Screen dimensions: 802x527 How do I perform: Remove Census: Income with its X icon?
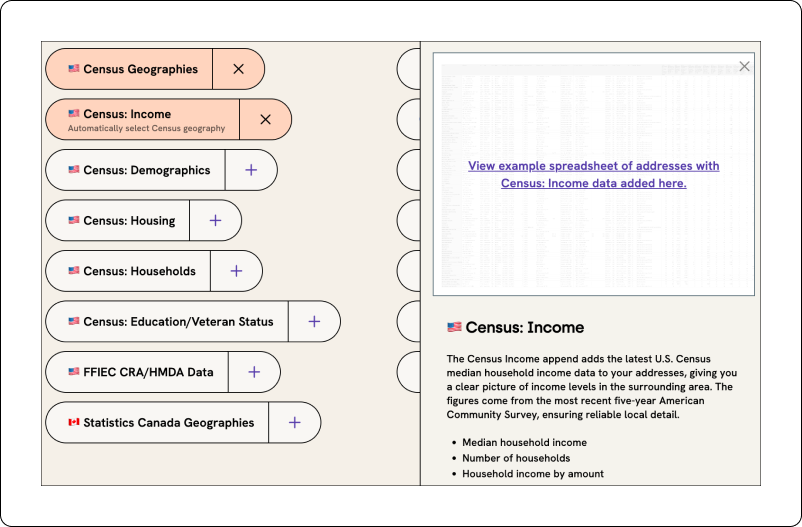tap(265, 119)
